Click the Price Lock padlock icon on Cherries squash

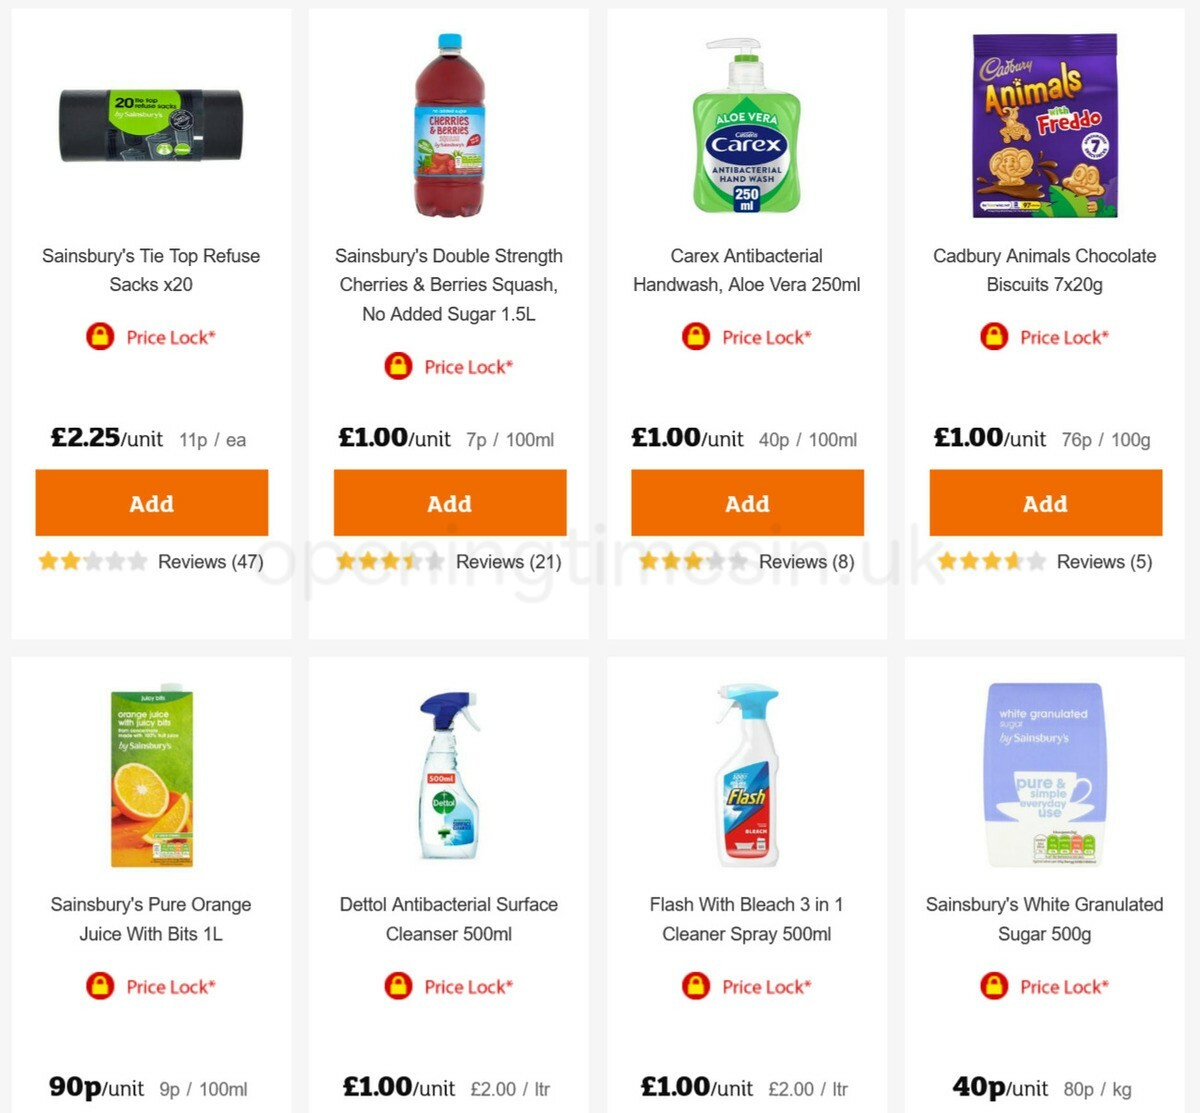tap(398, 367)
